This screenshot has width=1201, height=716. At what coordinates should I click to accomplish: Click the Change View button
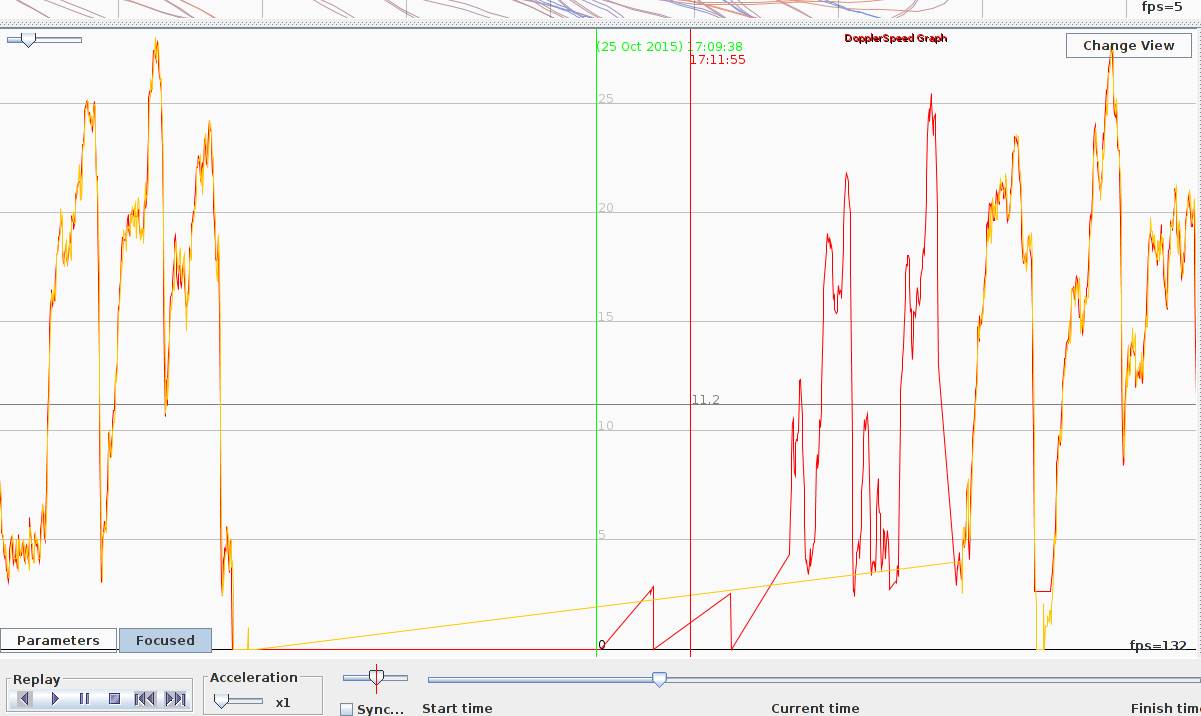(x=1128, y=45)
